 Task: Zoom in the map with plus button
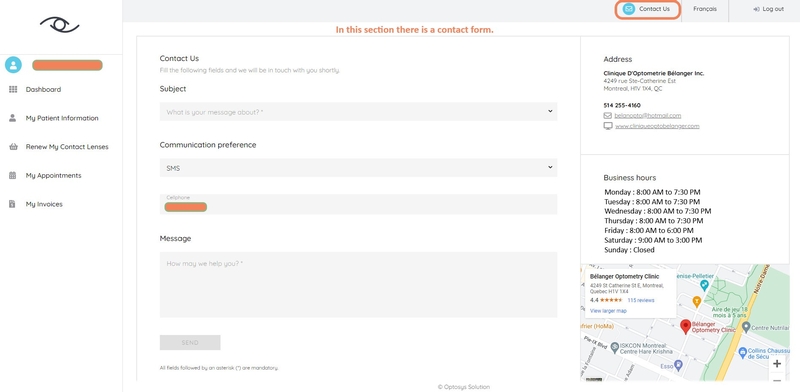tap(777, 364)
